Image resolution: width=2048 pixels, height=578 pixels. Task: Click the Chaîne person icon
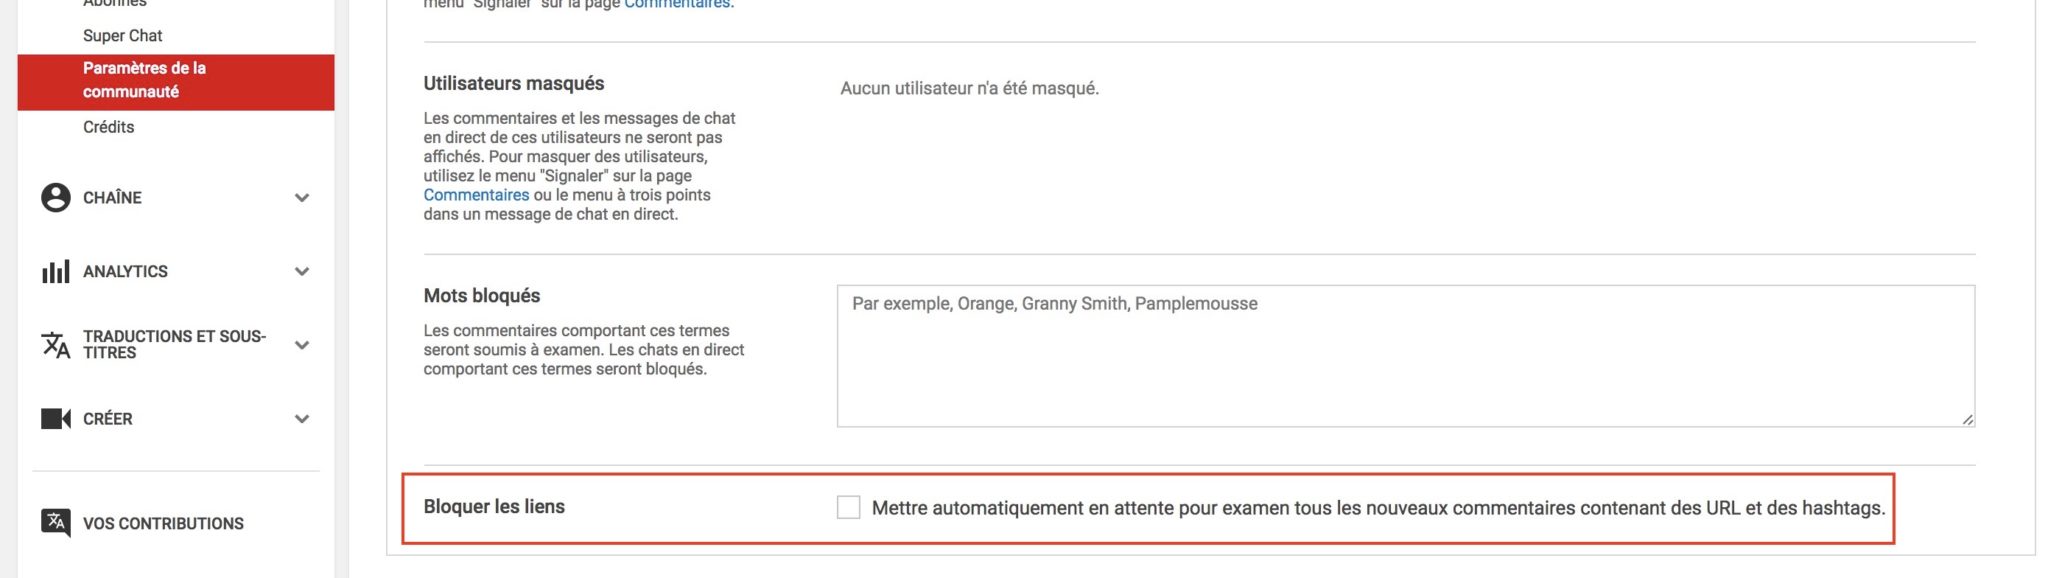[x=54, y=197]
